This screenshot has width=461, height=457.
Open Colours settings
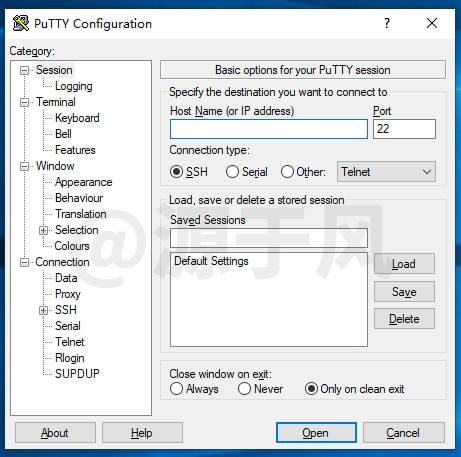tap(72, 246)
